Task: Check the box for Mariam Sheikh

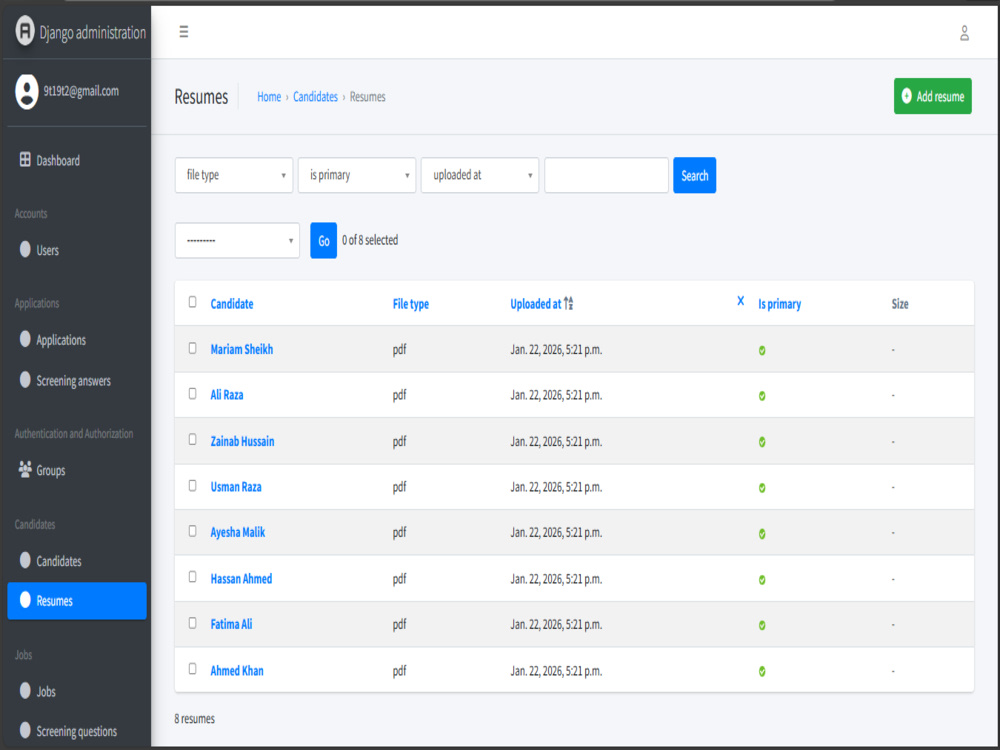Action: click(x=193, y=348)
